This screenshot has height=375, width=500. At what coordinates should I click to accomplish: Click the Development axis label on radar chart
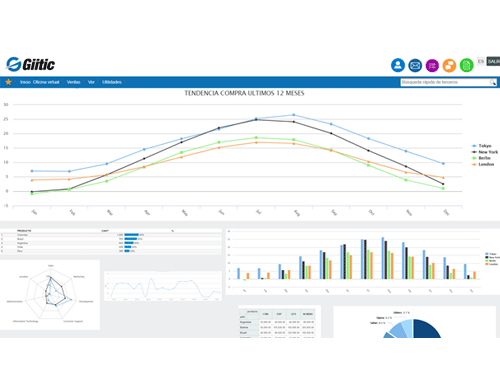tap(86, 302)
